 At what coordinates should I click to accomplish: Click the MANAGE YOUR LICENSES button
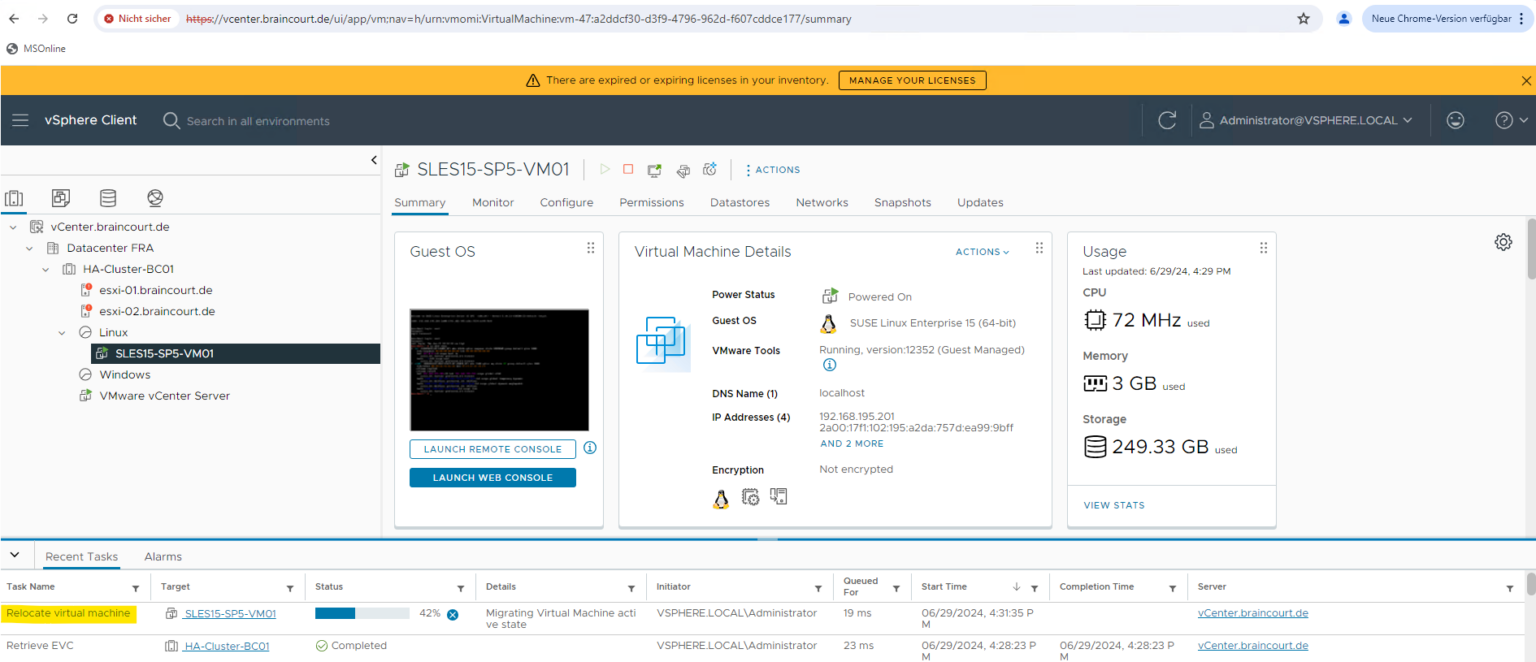pyautogui.click(x=911, y=80)
